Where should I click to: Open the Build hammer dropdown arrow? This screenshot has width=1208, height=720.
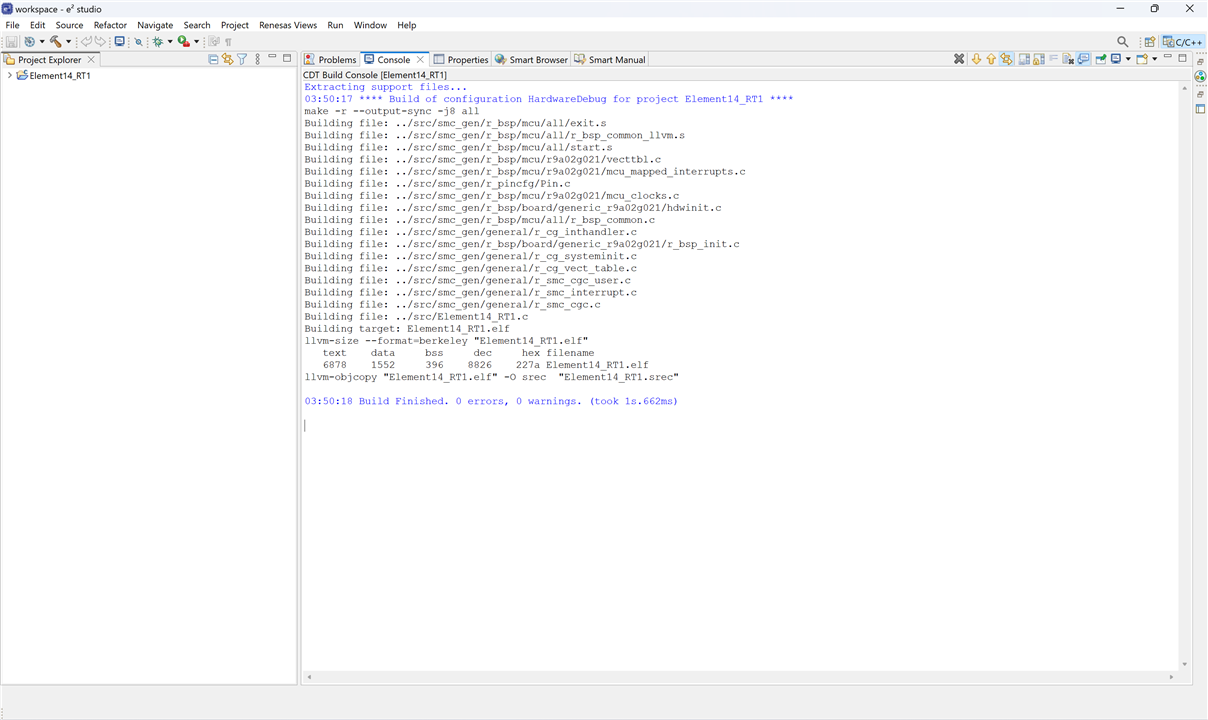tap(68, 42)
